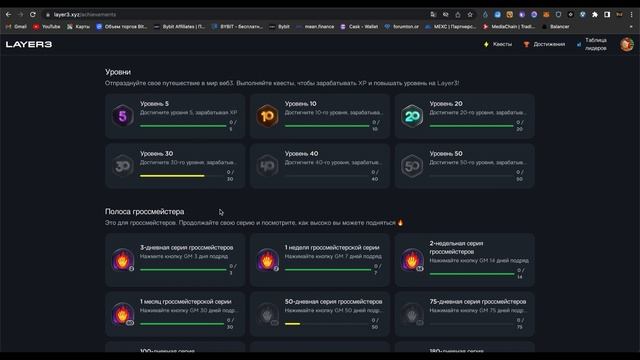Reload the page with the refresh icon

click(x=33, y=14)
